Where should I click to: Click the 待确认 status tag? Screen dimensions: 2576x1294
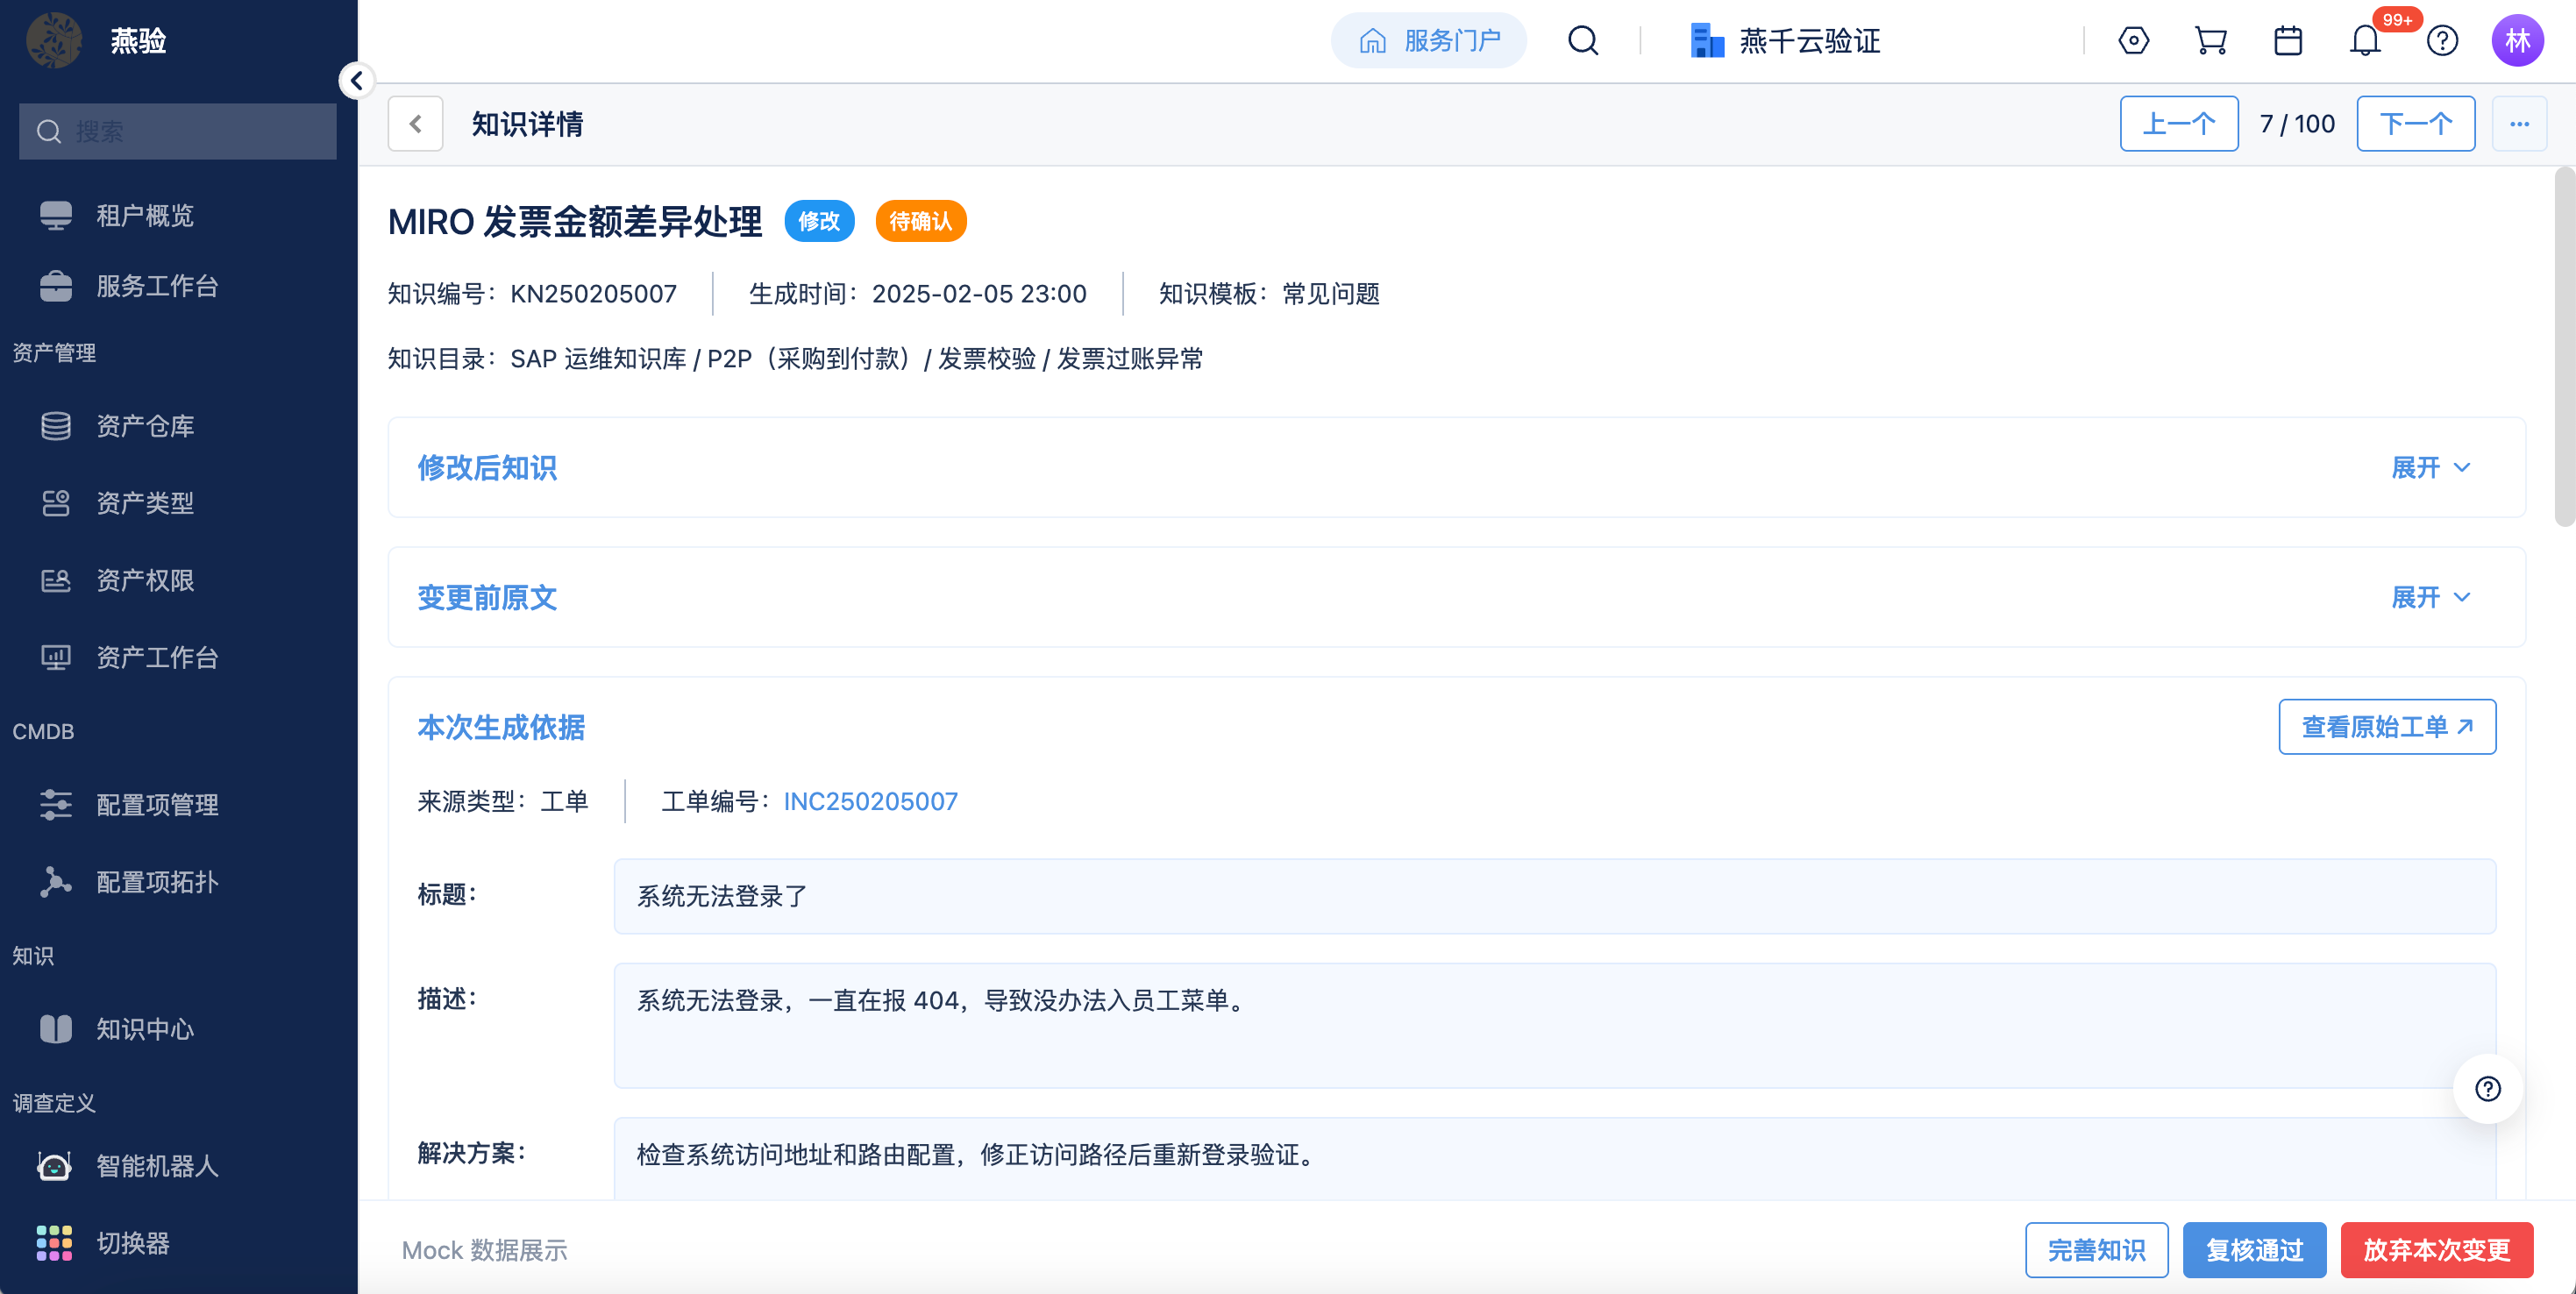[920, 221]
